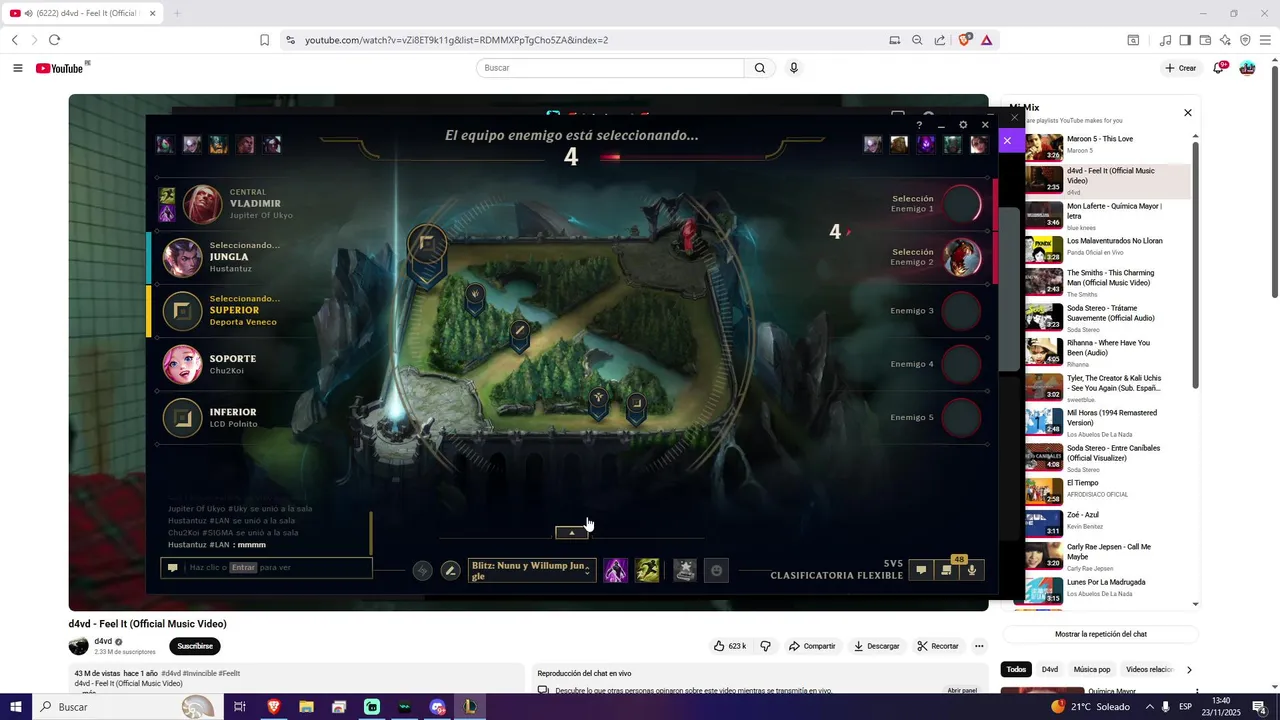Click the Descargar download button
The height and width of the screenshot is (720, 1280).
(876, 646)
